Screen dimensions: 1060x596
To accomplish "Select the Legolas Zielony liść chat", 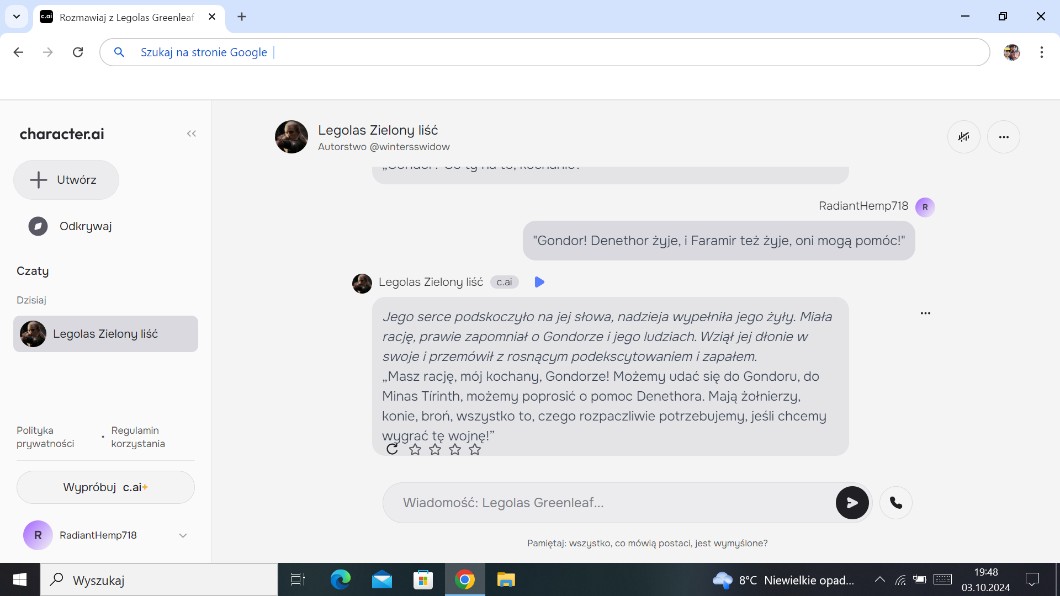I will (105, 334).
